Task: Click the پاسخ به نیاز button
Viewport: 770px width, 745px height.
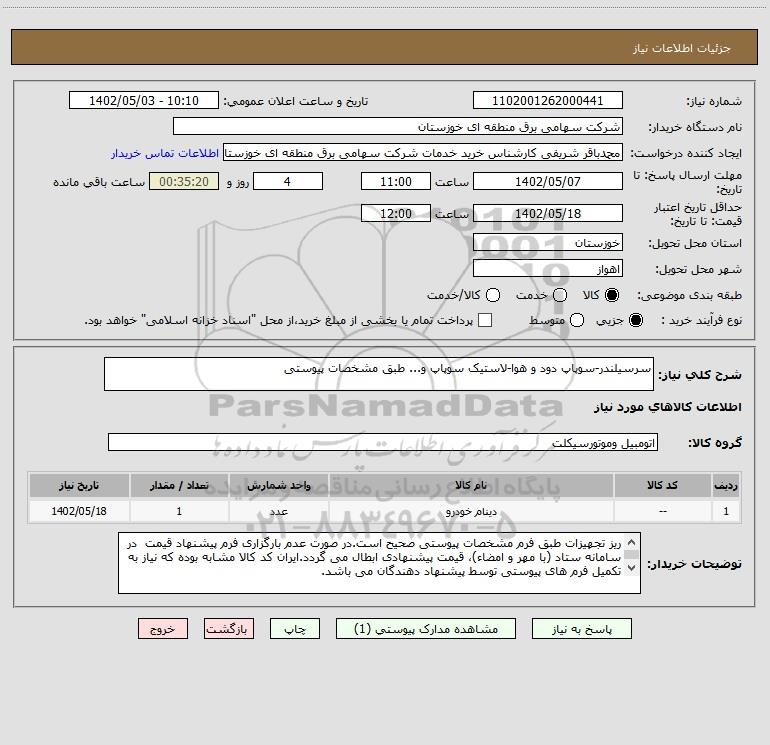Action: click(581, 629)
